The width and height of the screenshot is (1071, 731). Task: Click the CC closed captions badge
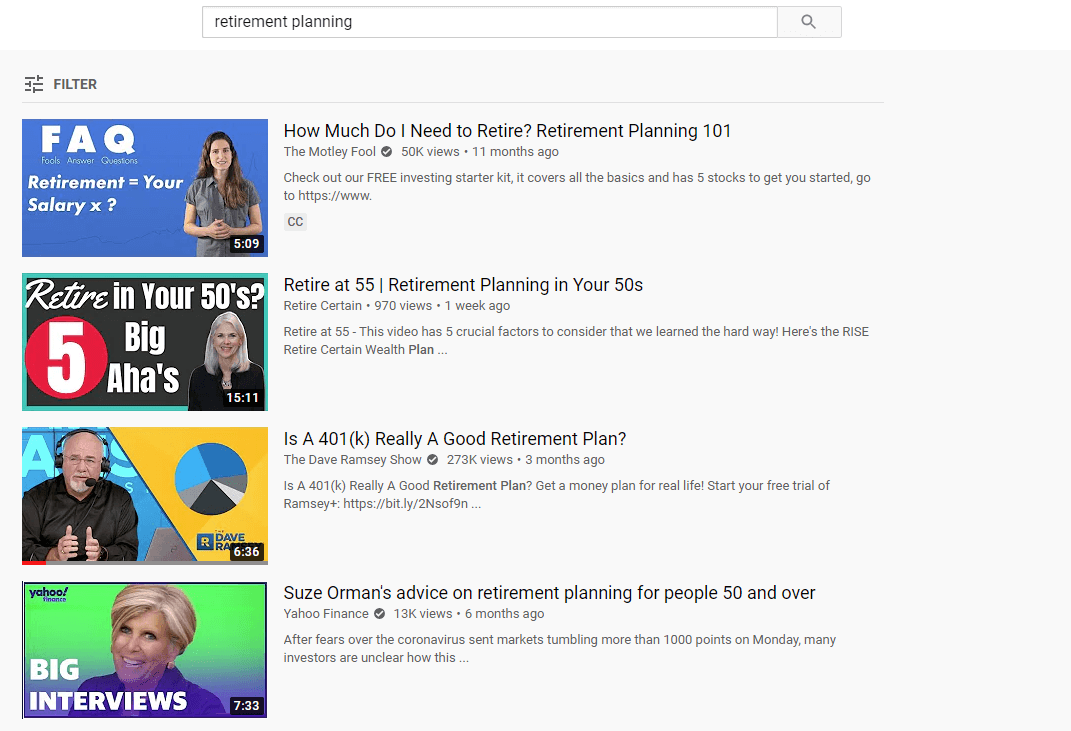[x=295, y=221]
